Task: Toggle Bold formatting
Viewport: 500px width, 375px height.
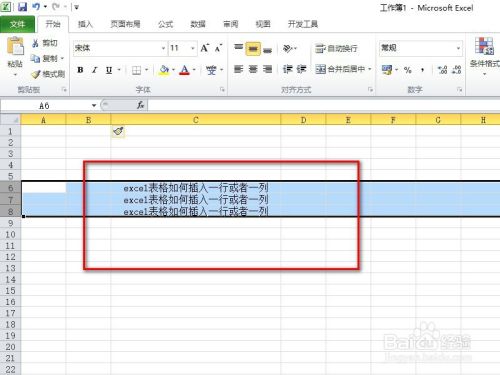Action: pyautogui.click(x=80, y=70)
